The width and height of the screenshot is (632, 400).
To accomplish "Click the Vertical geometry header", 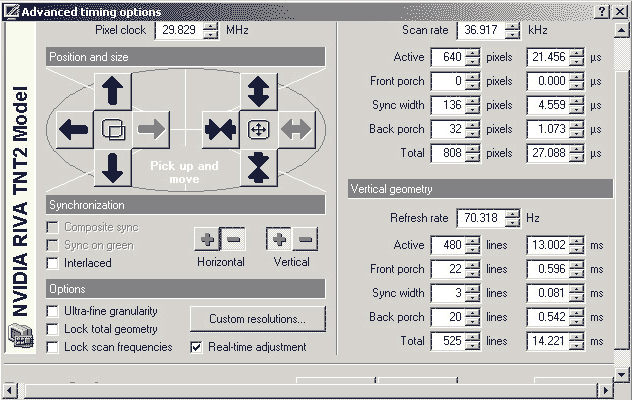I will [x=480, y=189].
